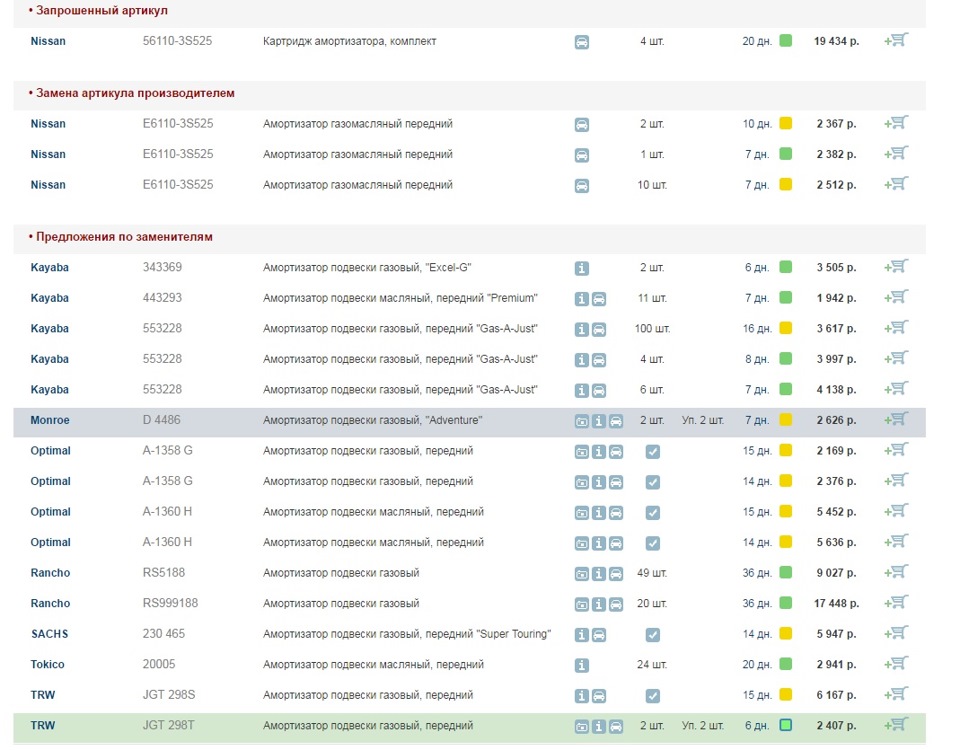
Task: Add SACHS 230 465 to cart
Action: tap(896, 633)
